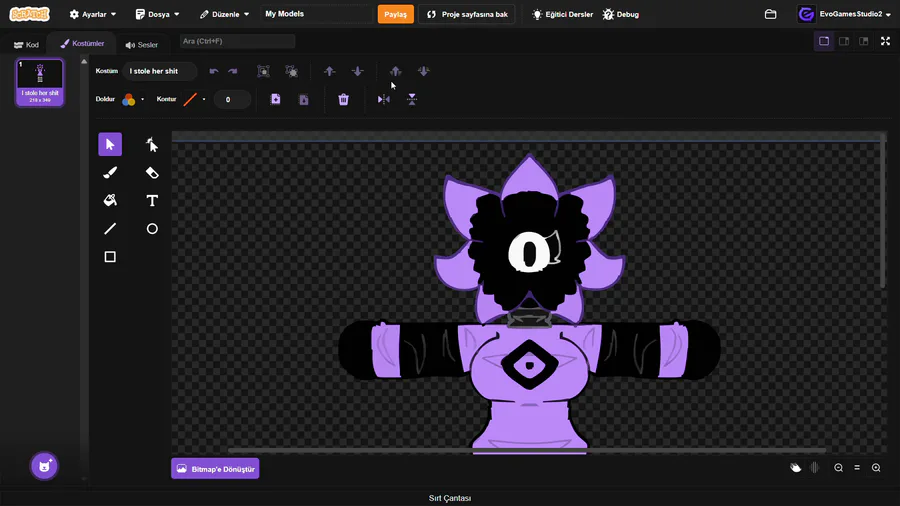Screen dimensions: 900x506
Task: Click the Bitmap'e Dönüştür button
Action: pyautogui.click(x=215, y=469)
